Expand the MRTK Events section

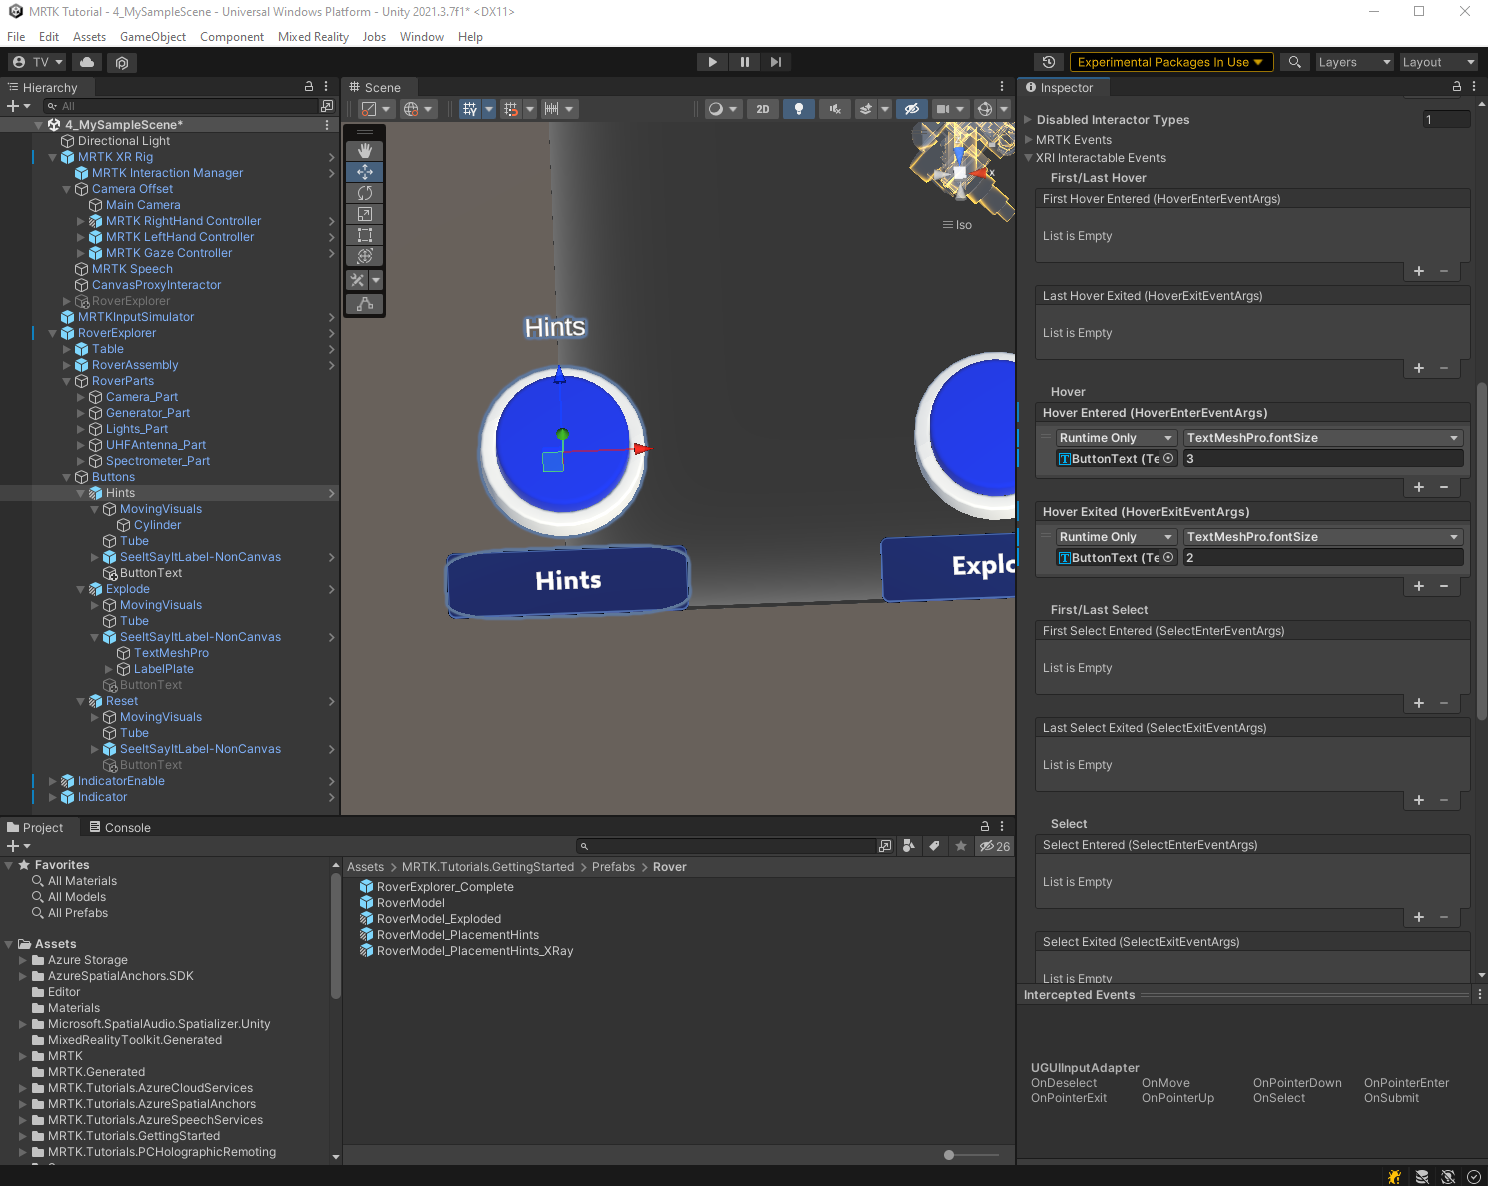1029,140
